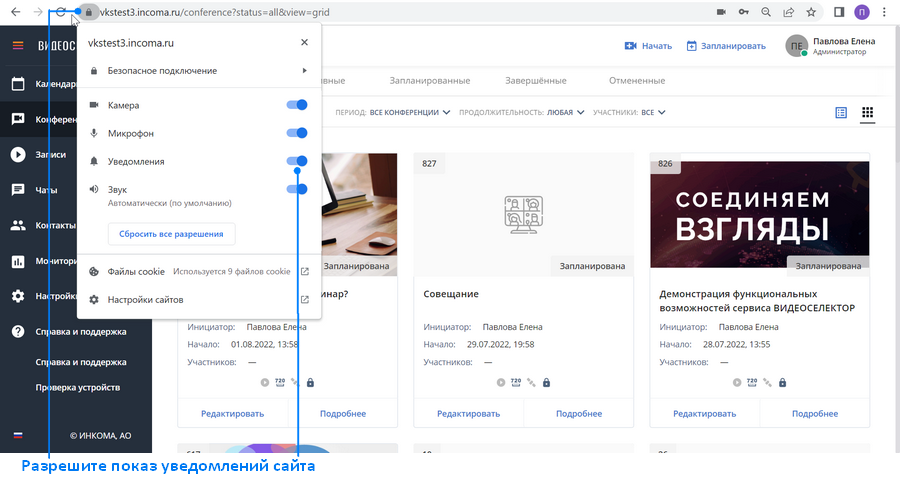Click Подробнее on the Совещание card

579,414
